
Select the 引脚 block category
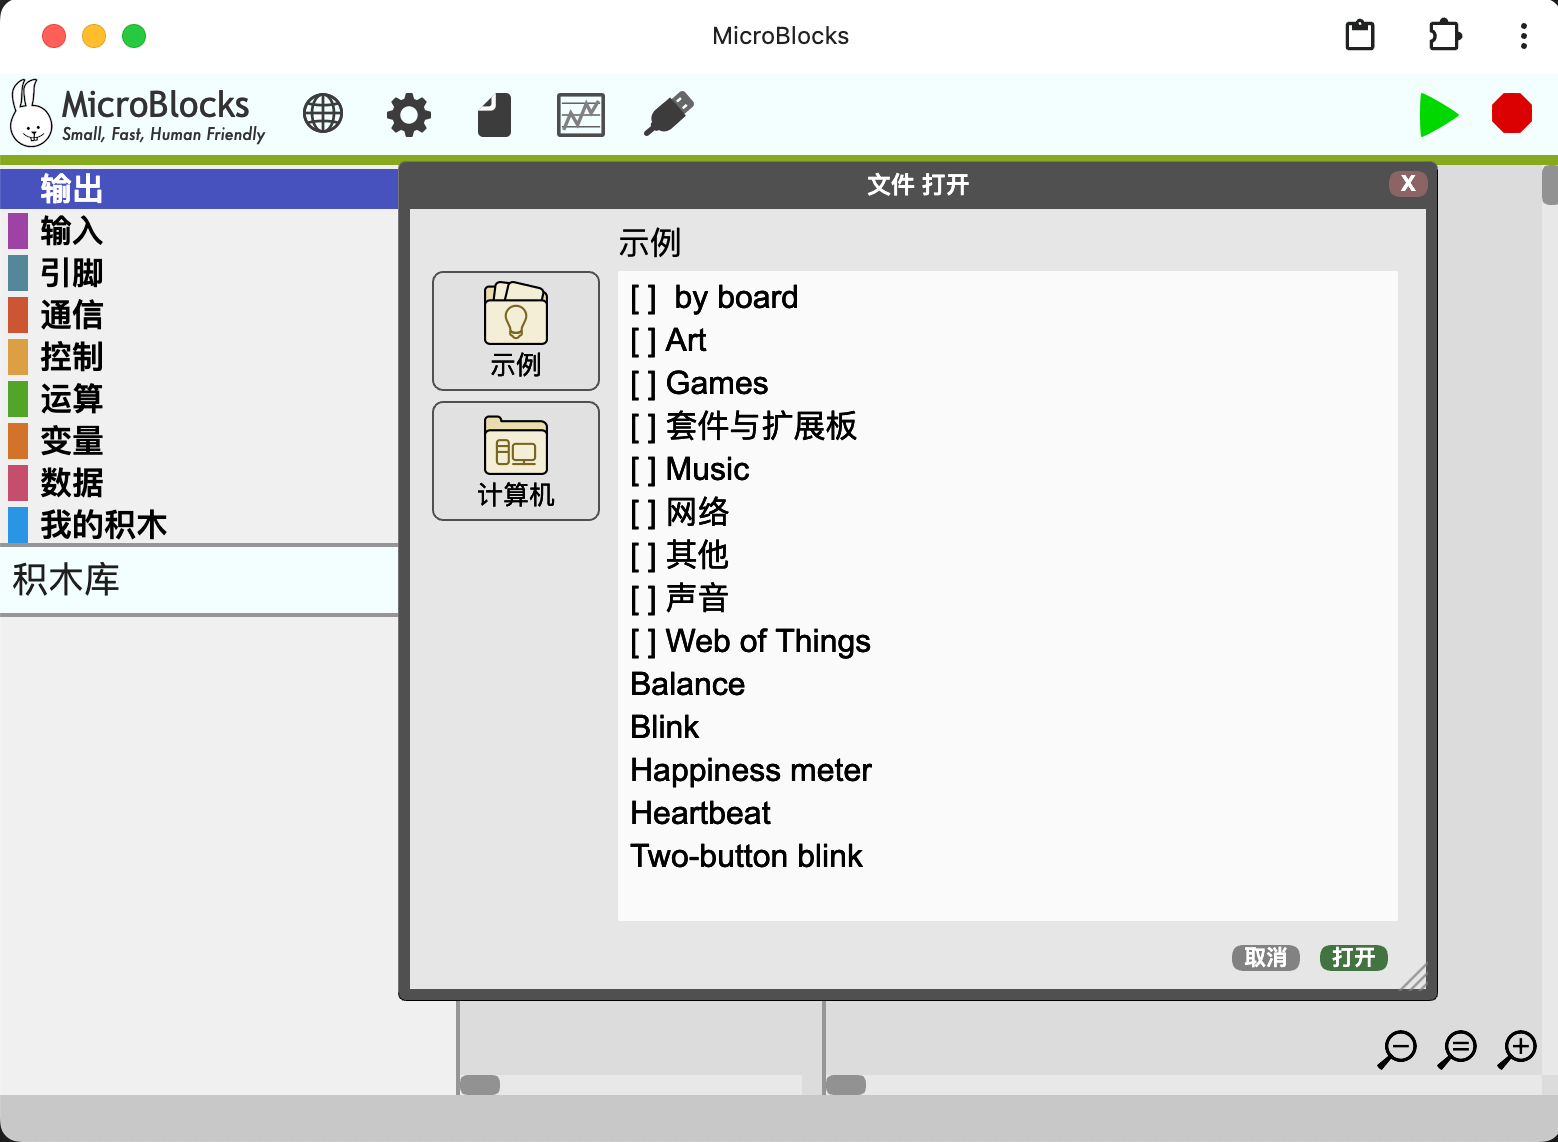pos(200,273)
